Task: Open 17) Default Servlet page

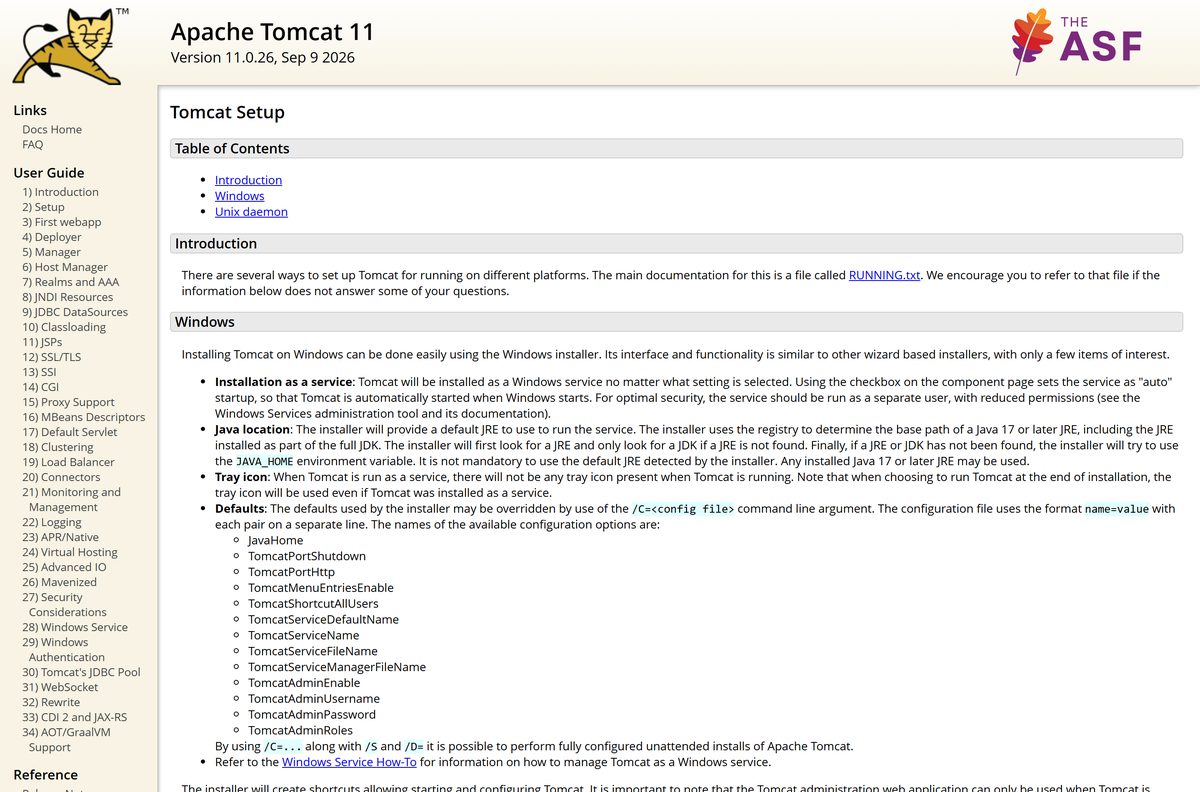Action: [70, 432]
